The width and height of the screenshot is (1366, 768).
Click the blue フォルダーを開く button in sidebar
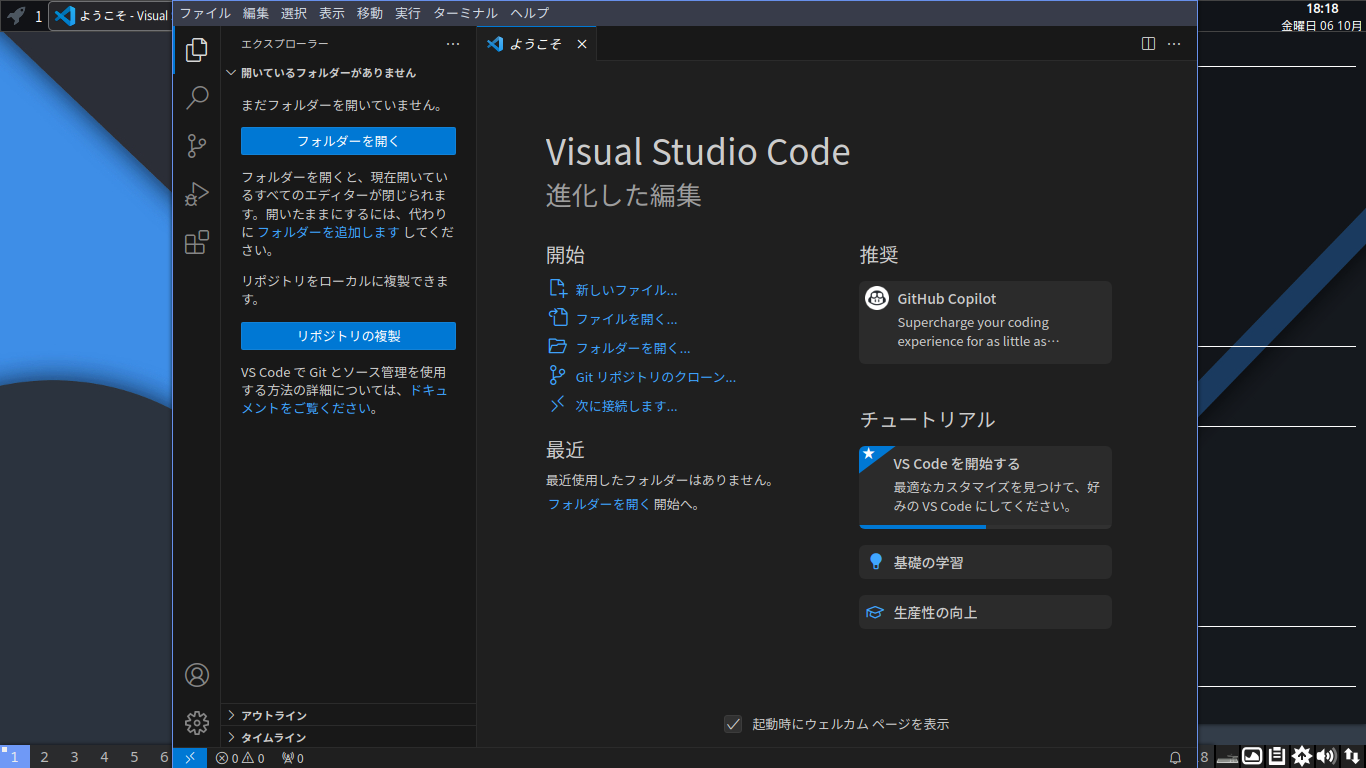click(348, 141)
